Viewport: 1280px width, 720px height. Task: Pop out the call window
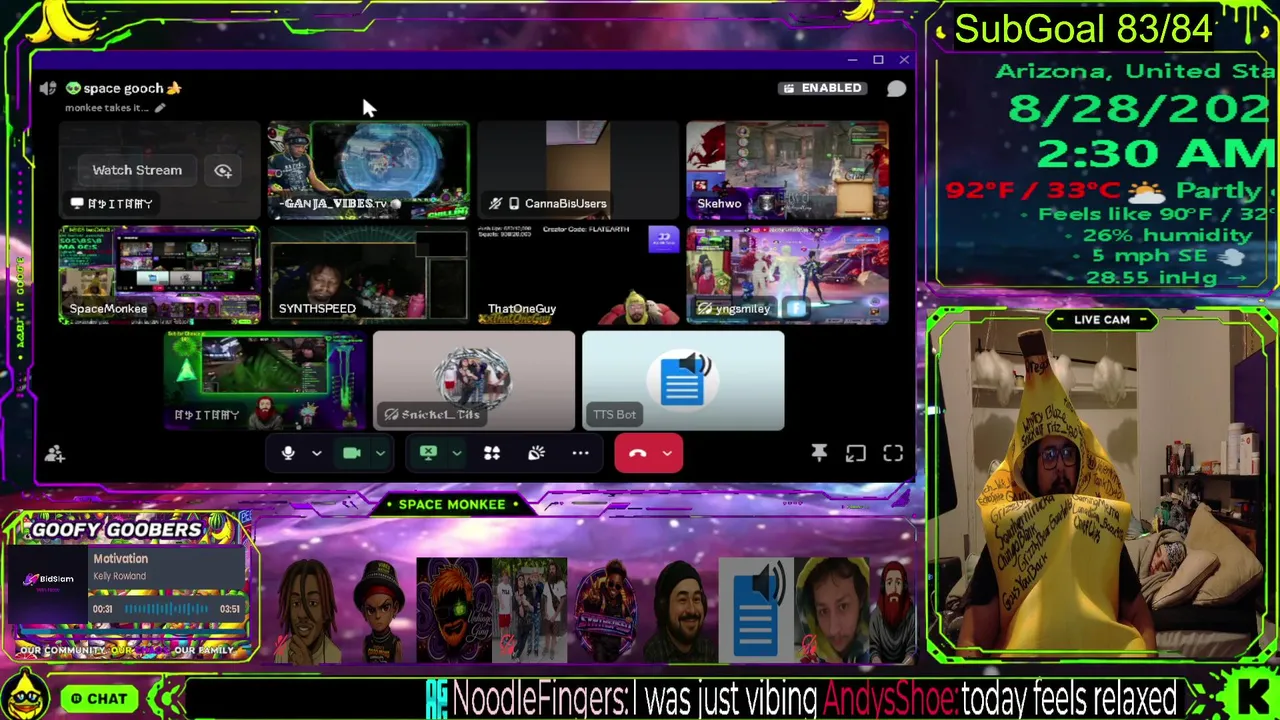(855, 453)
